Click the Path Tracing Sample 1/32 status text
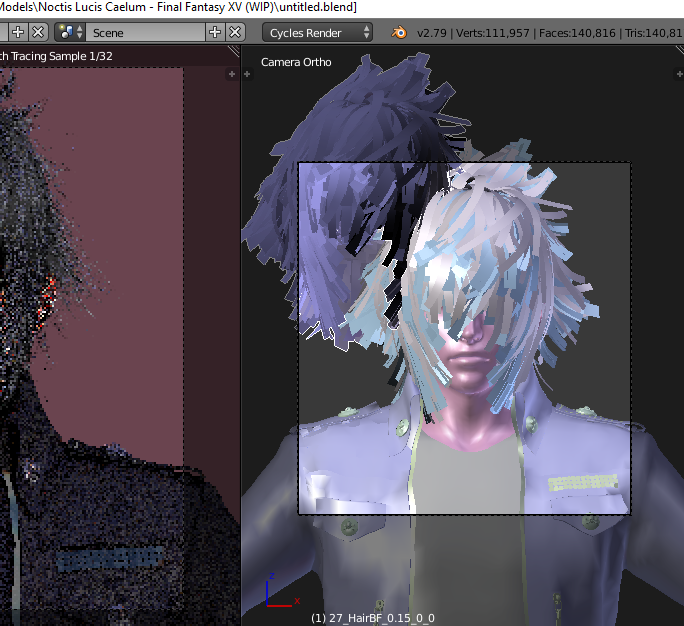 56,56
